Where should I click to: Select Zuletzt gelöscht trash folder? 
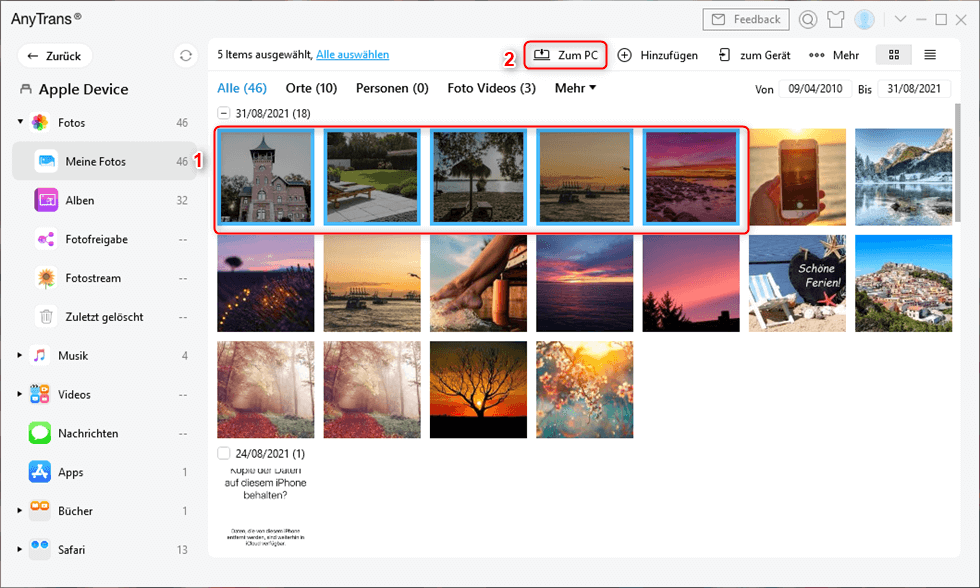point(104,317)
